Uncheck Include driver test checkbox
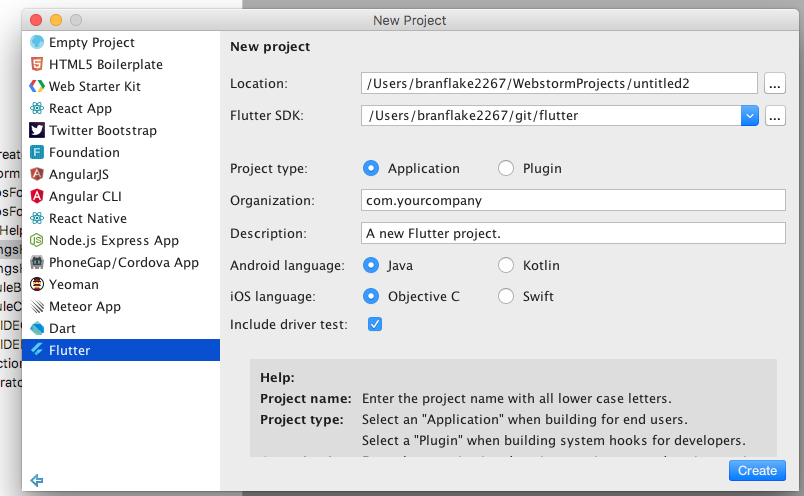804x496 pixels. point(375,324)
